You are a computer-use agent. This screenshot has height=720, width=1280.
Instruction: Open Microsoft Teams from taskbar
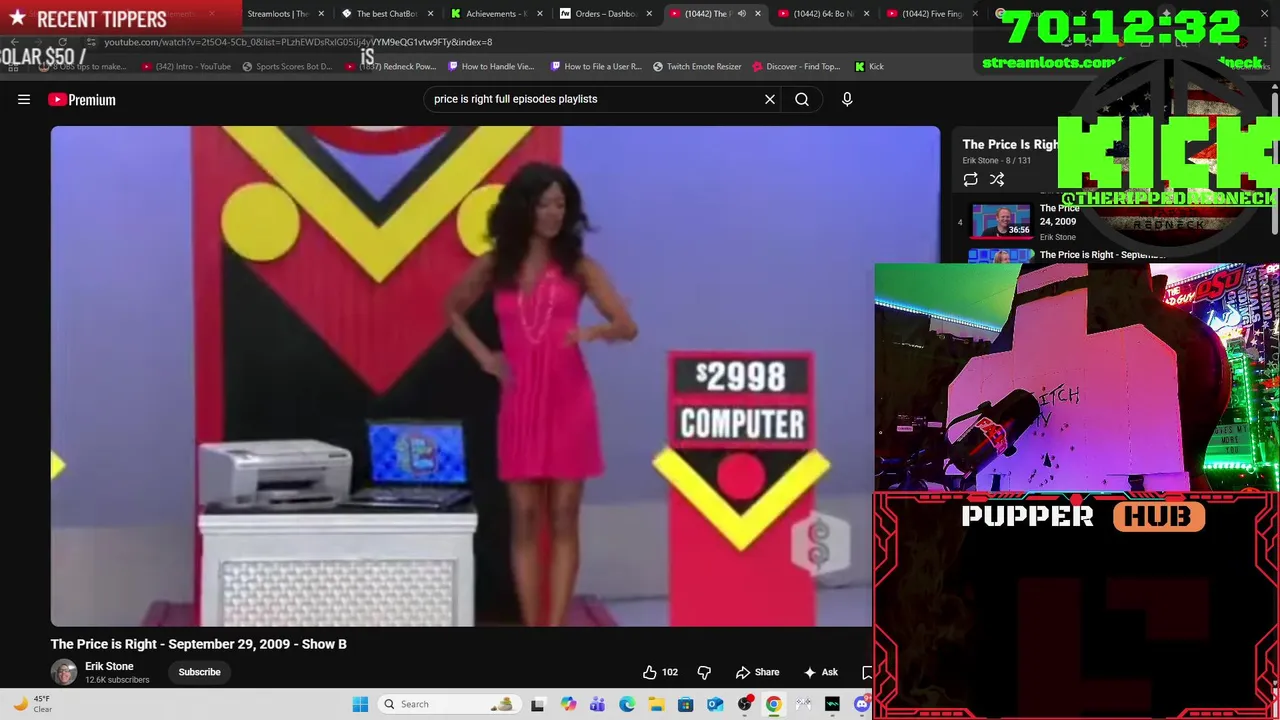pyautogui.click(x=597, y=704)
